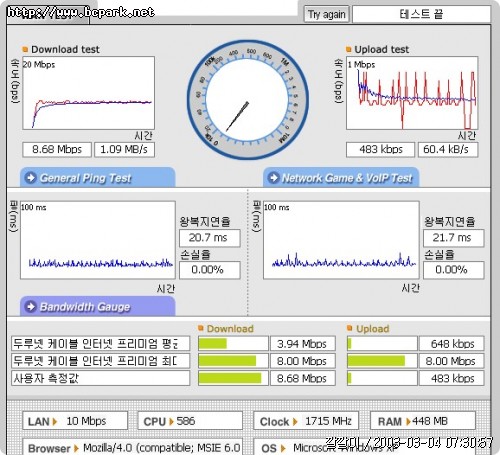Click the arrow icon on Network Game & VoIP Test
Image resolution: width=500 pixels, height=455 pixels.
click(x=274, y=178)
